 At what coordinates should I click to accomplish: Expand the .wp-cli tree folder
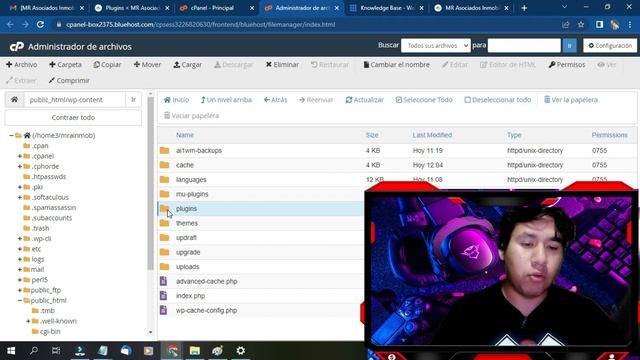[20, 239]
